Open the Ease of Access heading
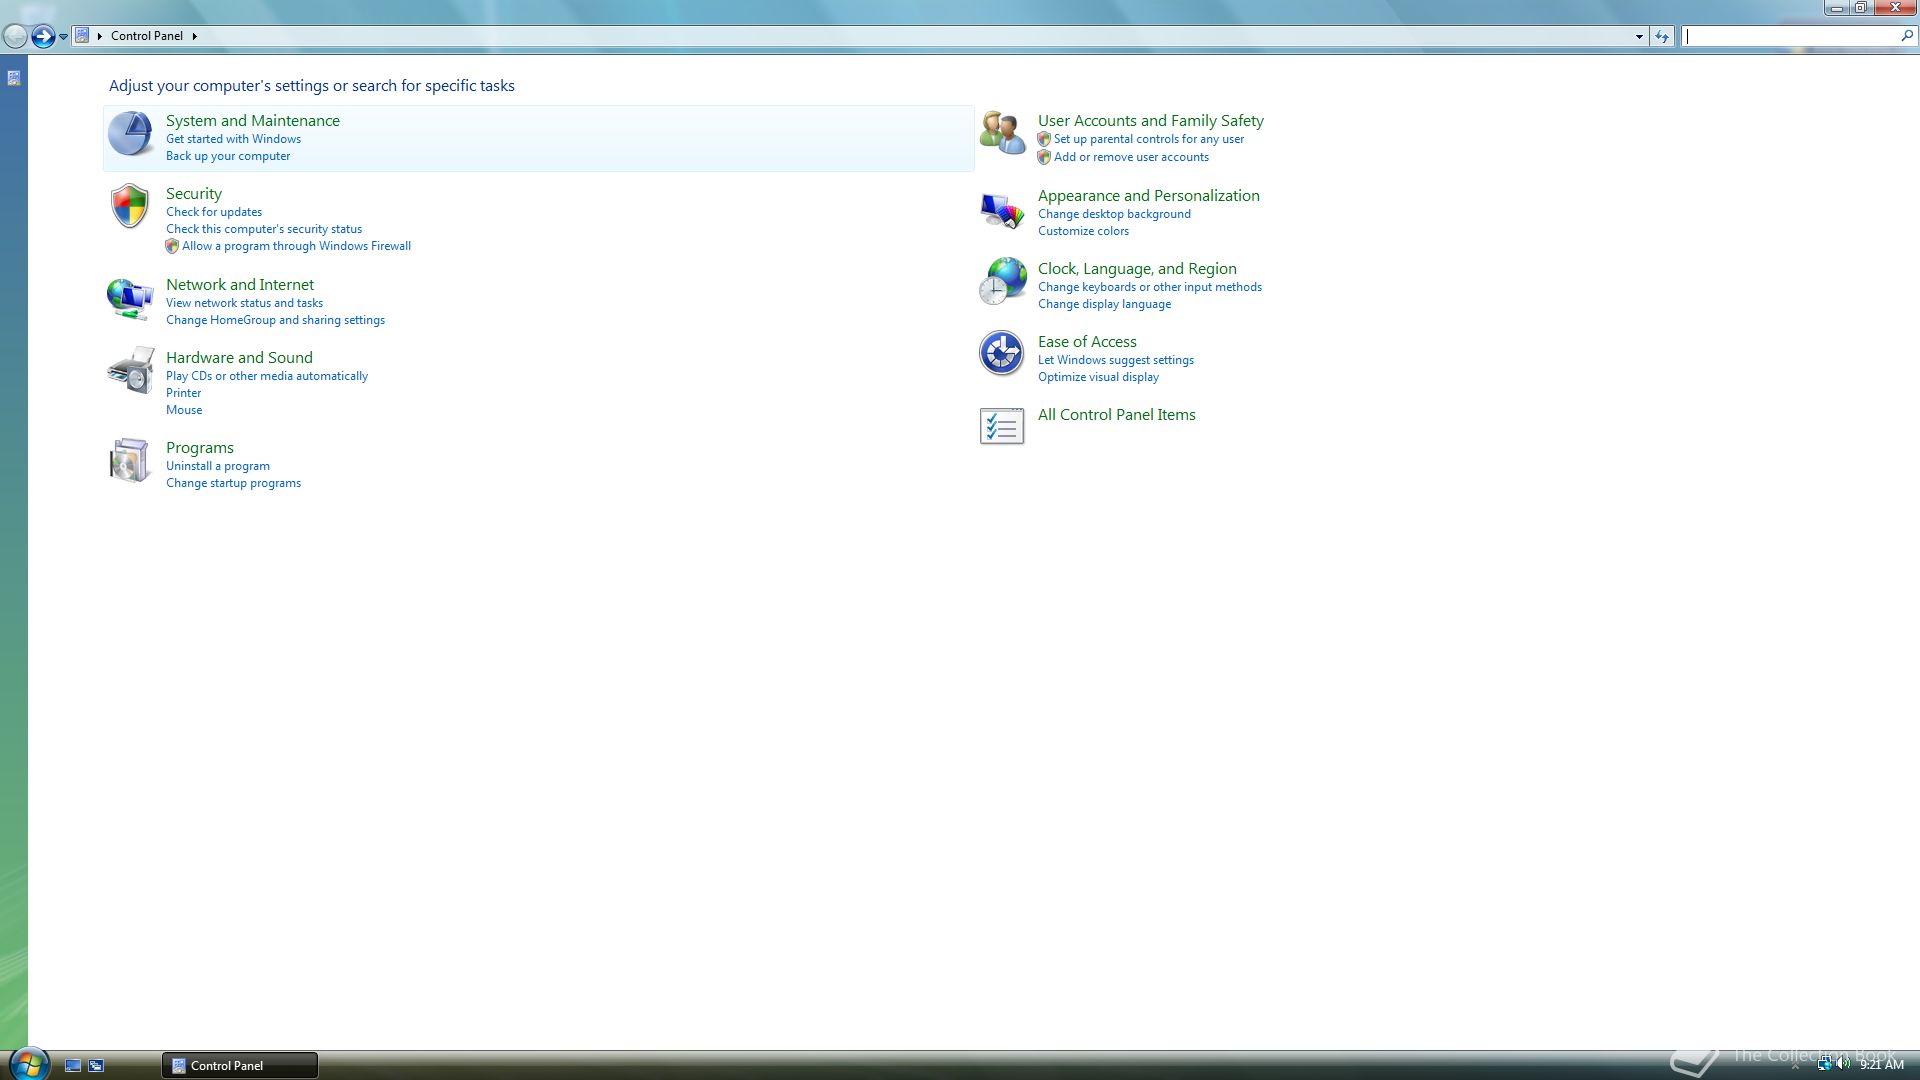1920x1080 pixels. [x=1087, y=342]
